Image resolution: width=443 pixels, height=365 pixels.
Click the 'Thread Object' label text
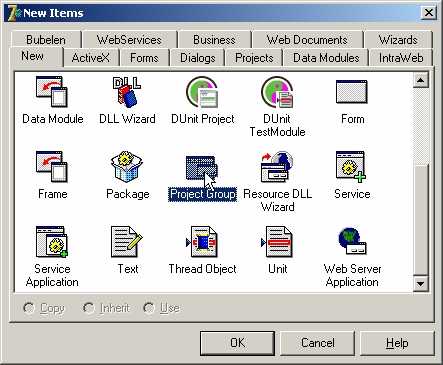(x=203, y=269)
